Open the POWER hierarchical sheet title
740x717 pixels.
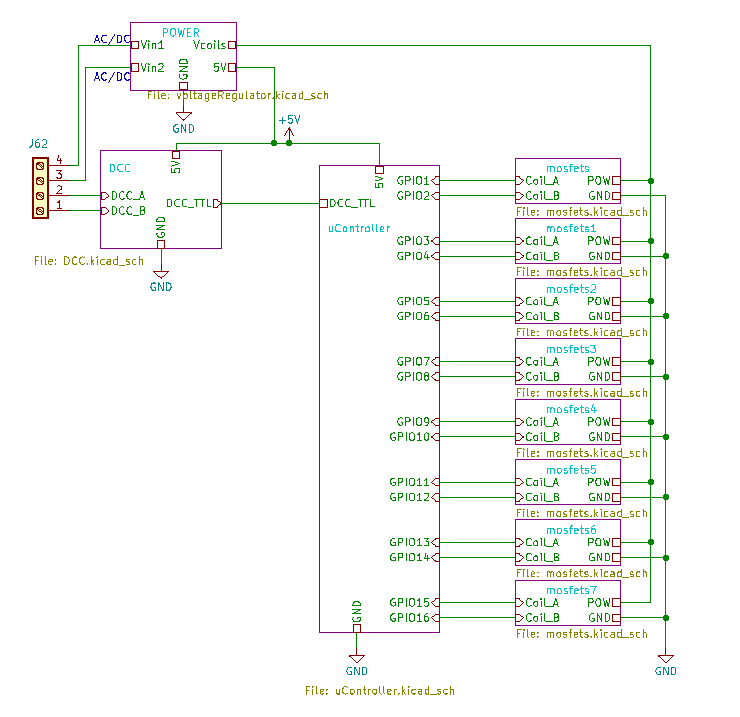pyautogui.click(x=181, y=33)
